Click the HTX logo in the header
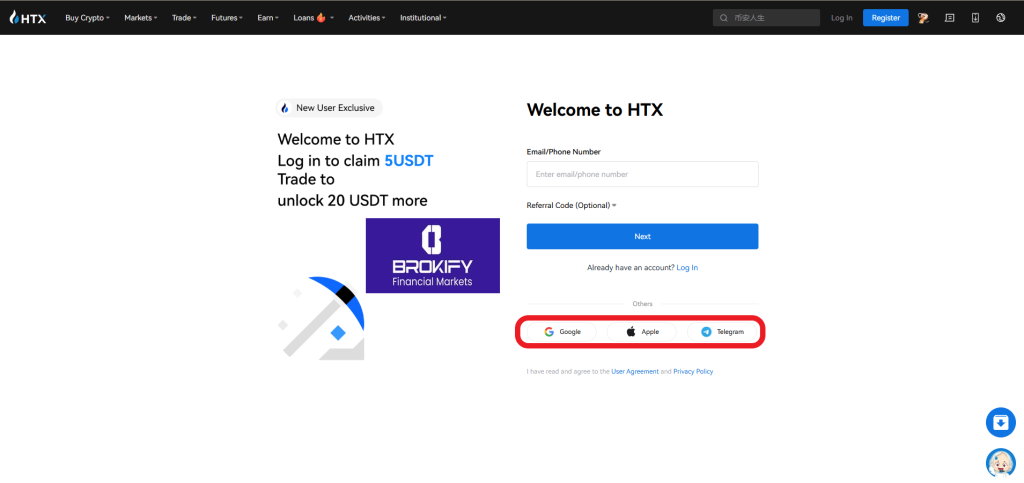This screenshot has width=1024, height=483. click(x=29, y=18)
